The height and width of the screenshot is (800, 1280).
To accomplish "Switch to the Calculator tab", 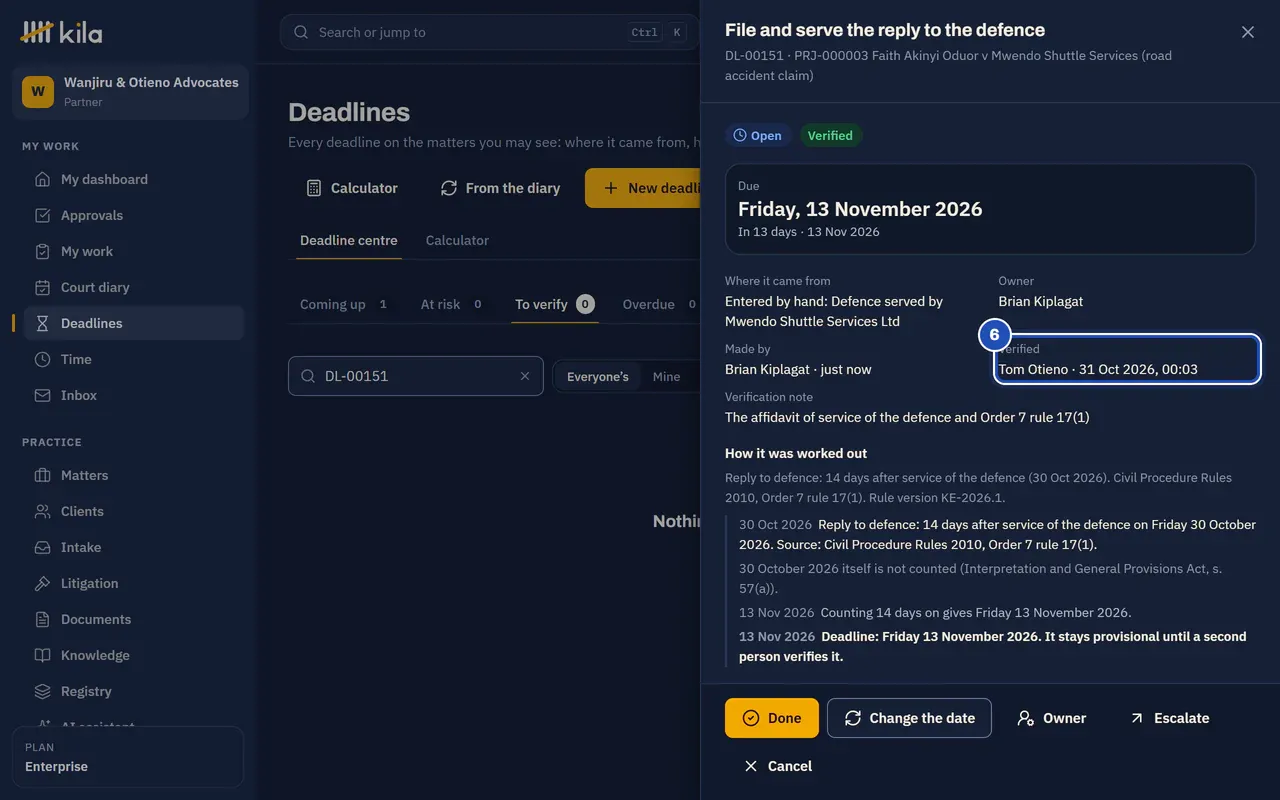I will [457, 240].
